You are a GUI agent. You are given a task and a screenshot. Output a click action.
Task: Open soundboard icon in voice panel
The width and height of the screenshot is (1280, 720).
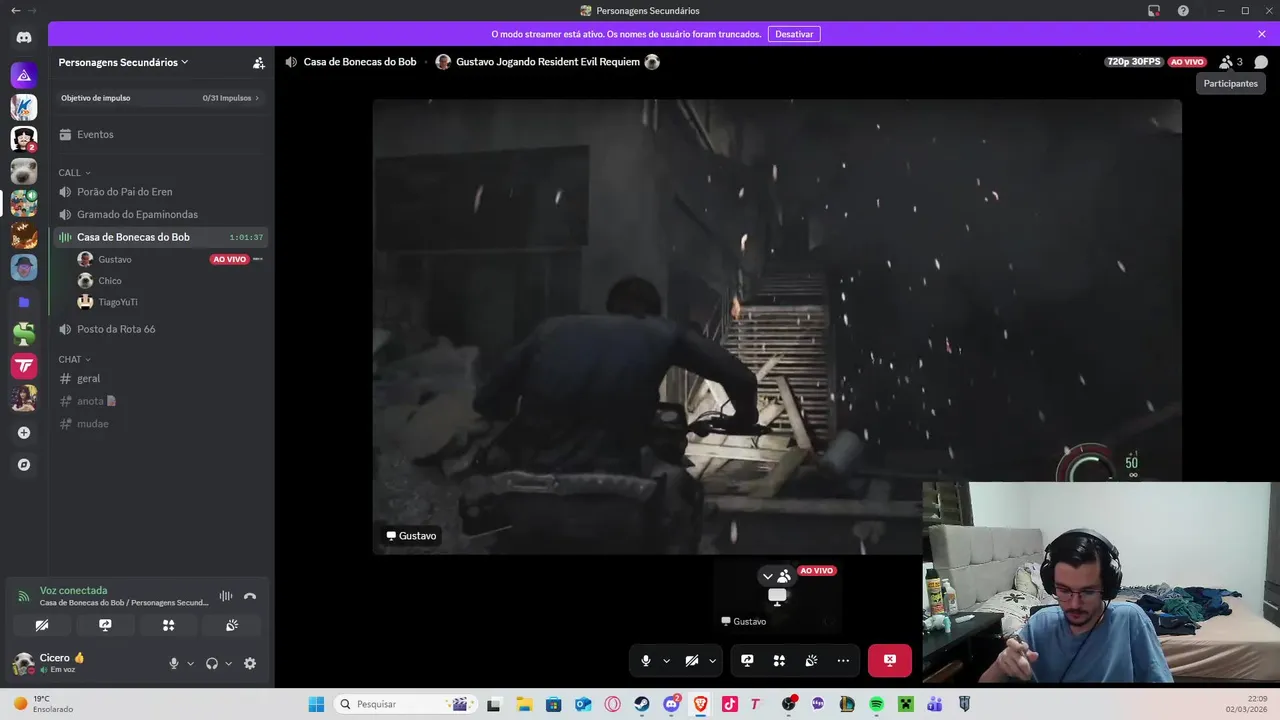coord(232,625)
